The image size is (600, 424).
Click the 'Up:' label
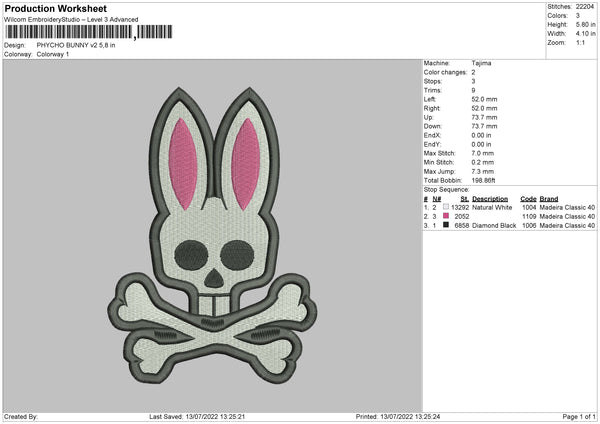[428, 117]
